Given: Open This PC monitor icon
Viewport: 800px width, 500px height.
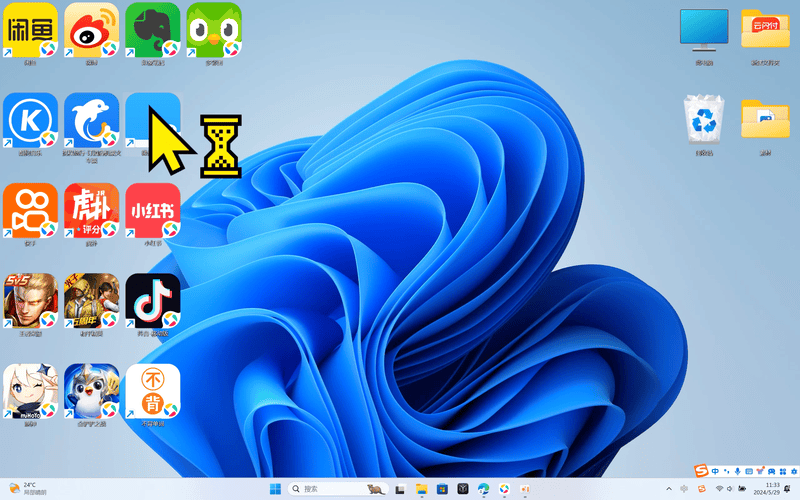Looking at the screenshot, I should click(704, 30).
